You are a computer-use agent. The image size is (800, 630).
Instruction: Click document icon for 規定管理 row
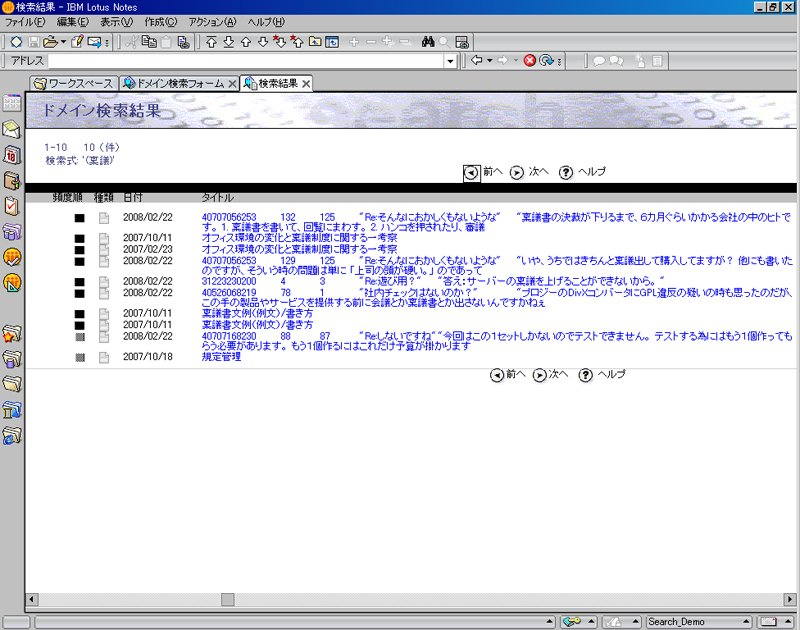coord(104,357)
